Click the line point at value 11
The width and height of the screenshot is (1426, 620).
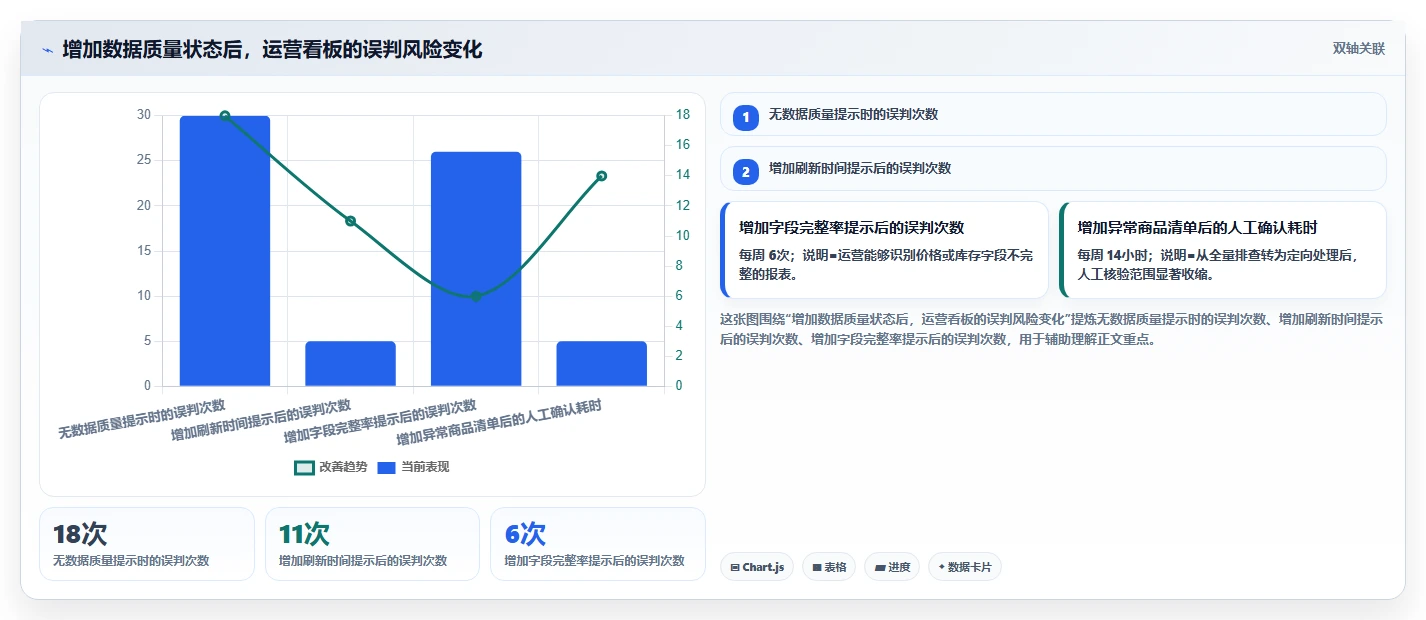(350, 221)
